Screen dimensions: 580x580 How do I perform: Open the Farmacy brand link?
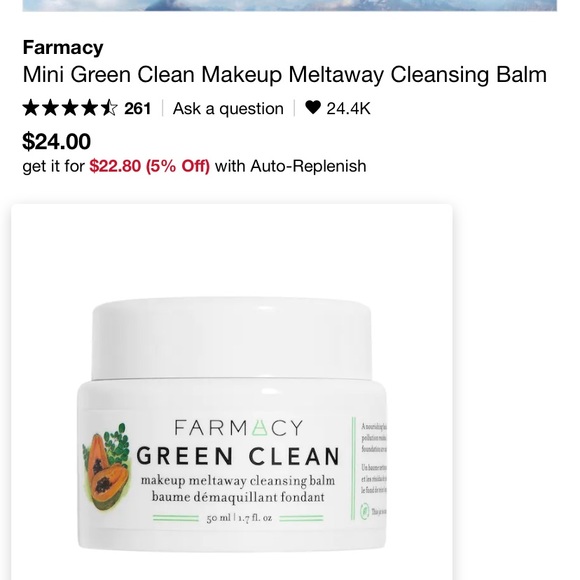(63, 47)
